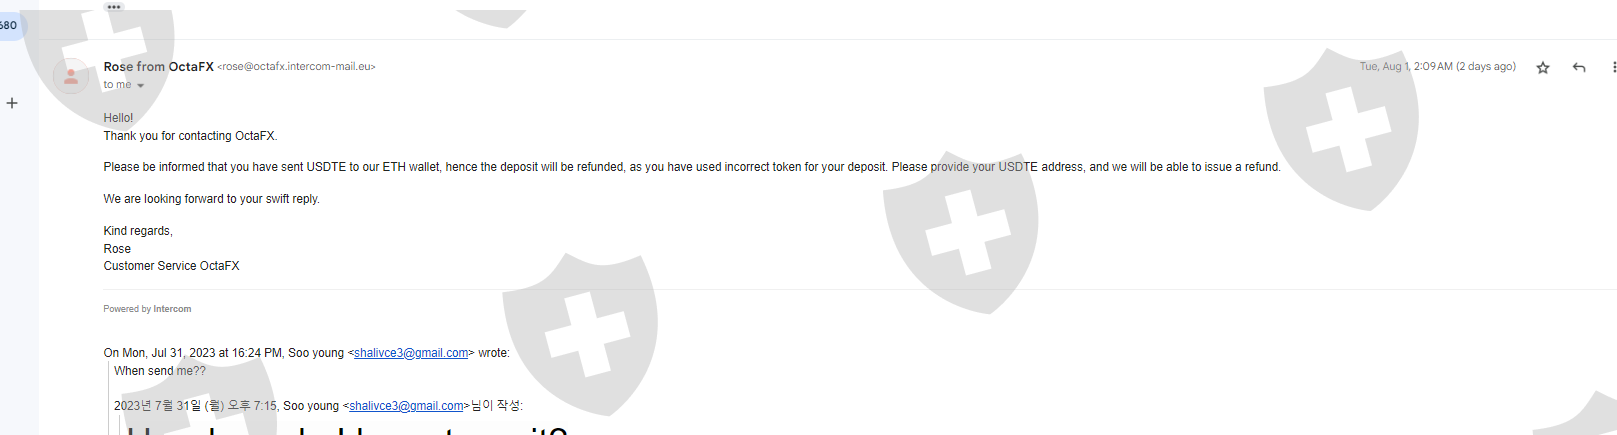Viewport: 1617px width, 435px height.
Task: Click the sender's profile avatar
Action: [71, 76]
